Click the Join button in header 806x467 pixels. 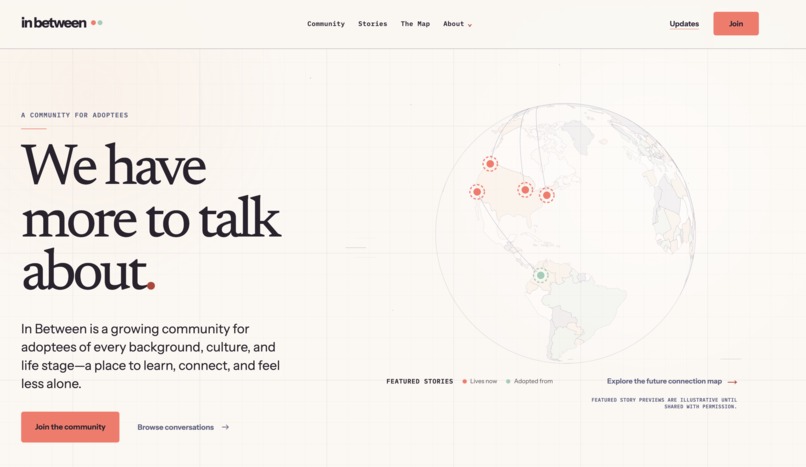pos(736,24)
